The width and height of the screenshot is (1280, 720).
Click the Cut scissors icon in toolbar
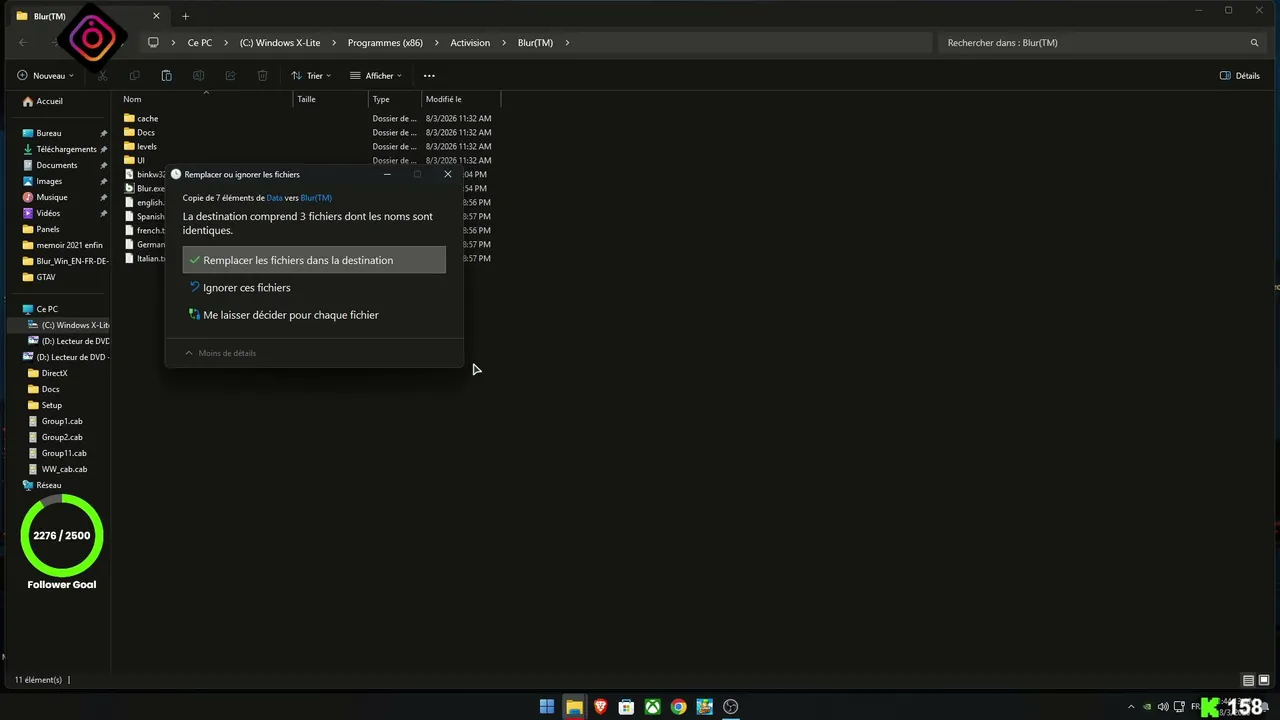[x=102, y=76]
